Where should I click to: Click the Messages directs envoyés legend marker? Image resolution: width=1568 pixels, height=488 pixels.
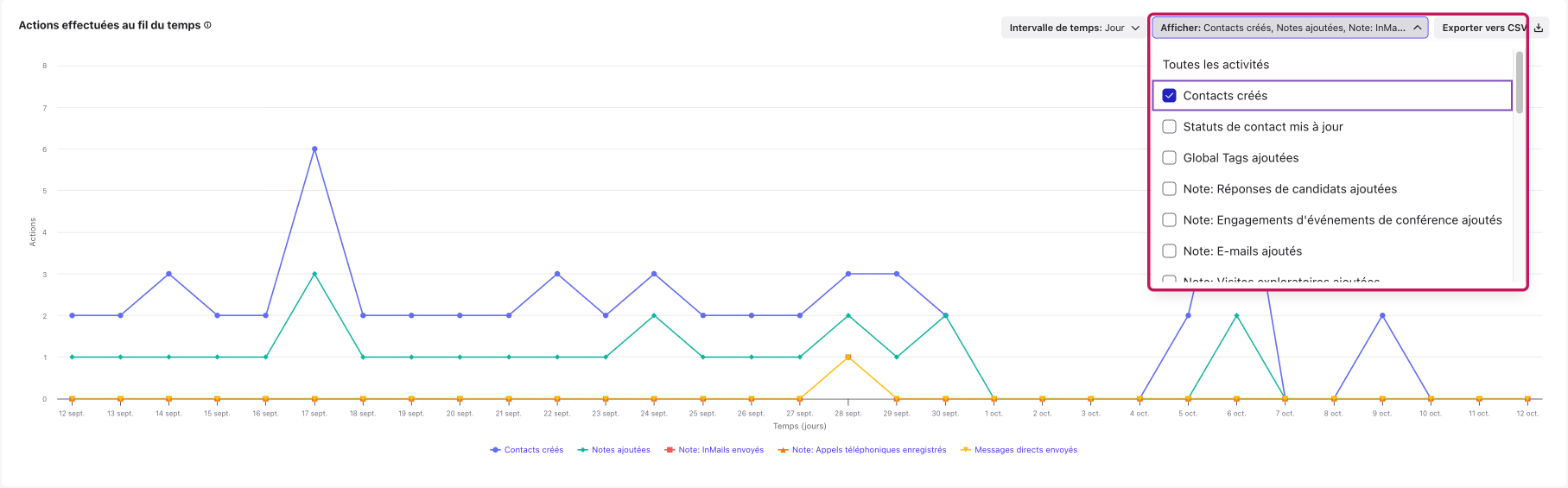click(965, 450)
